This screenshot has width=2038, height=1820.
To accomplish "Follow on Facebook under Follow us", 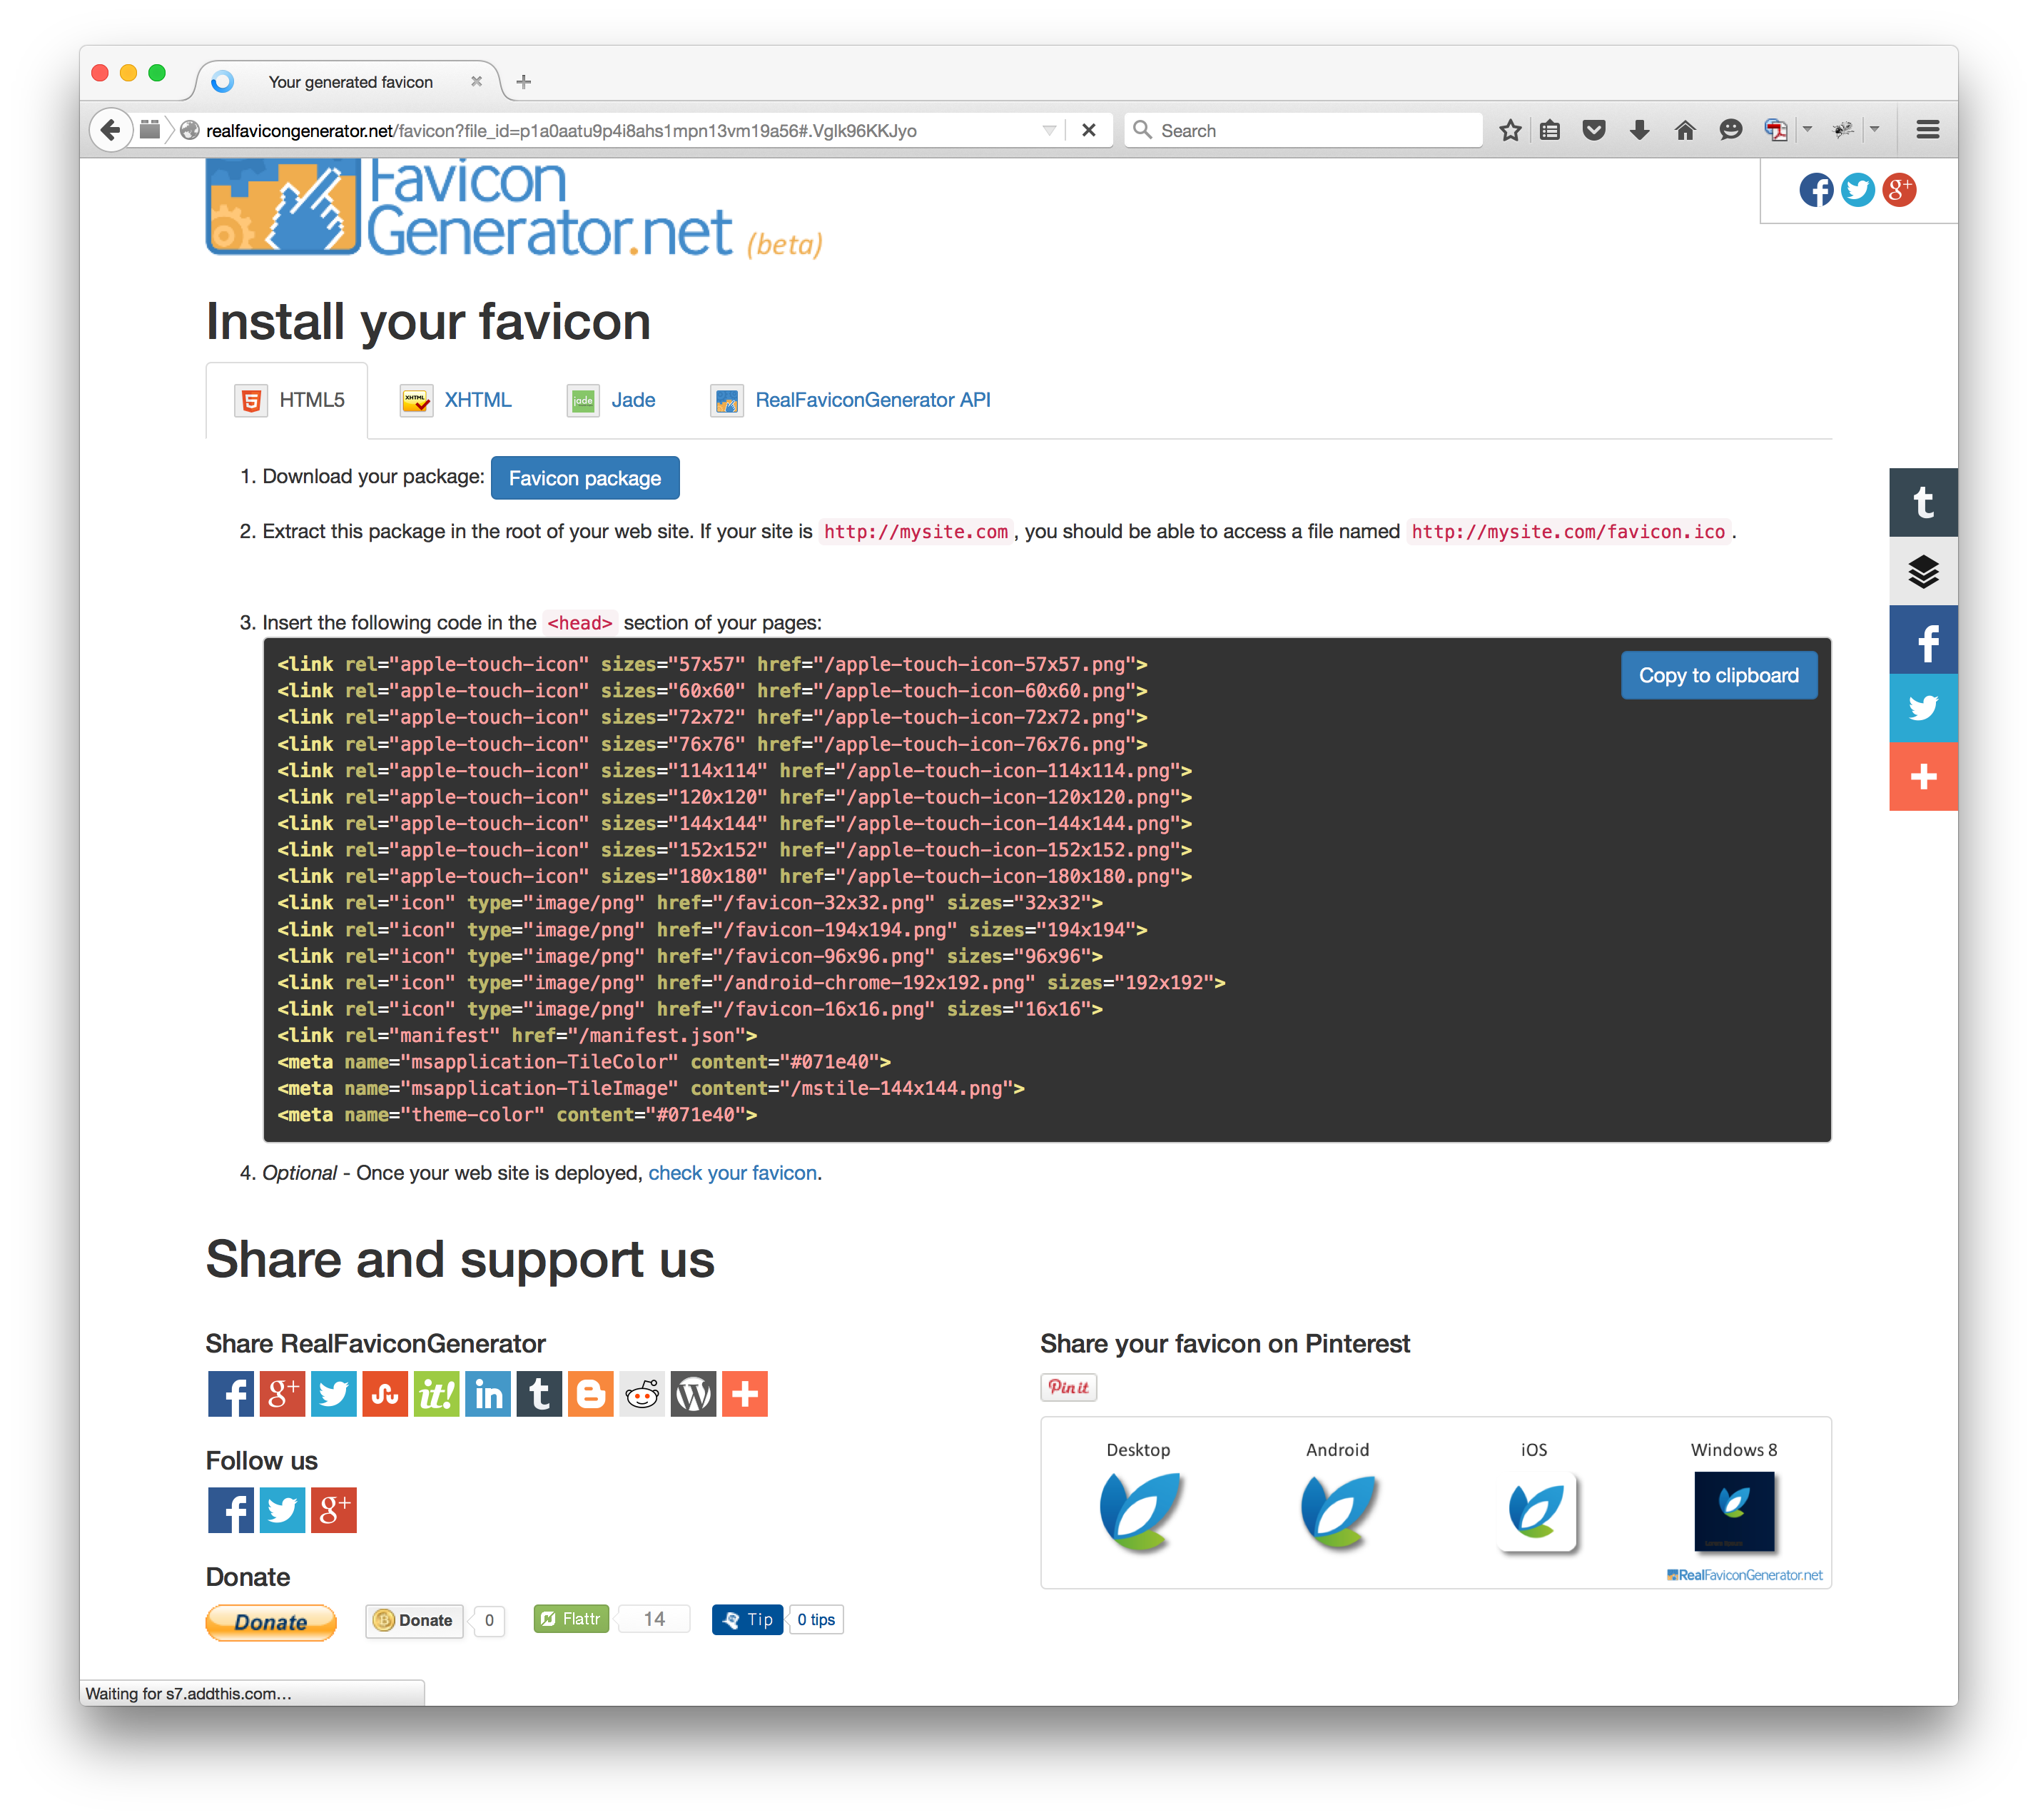I will (231, 1510).
